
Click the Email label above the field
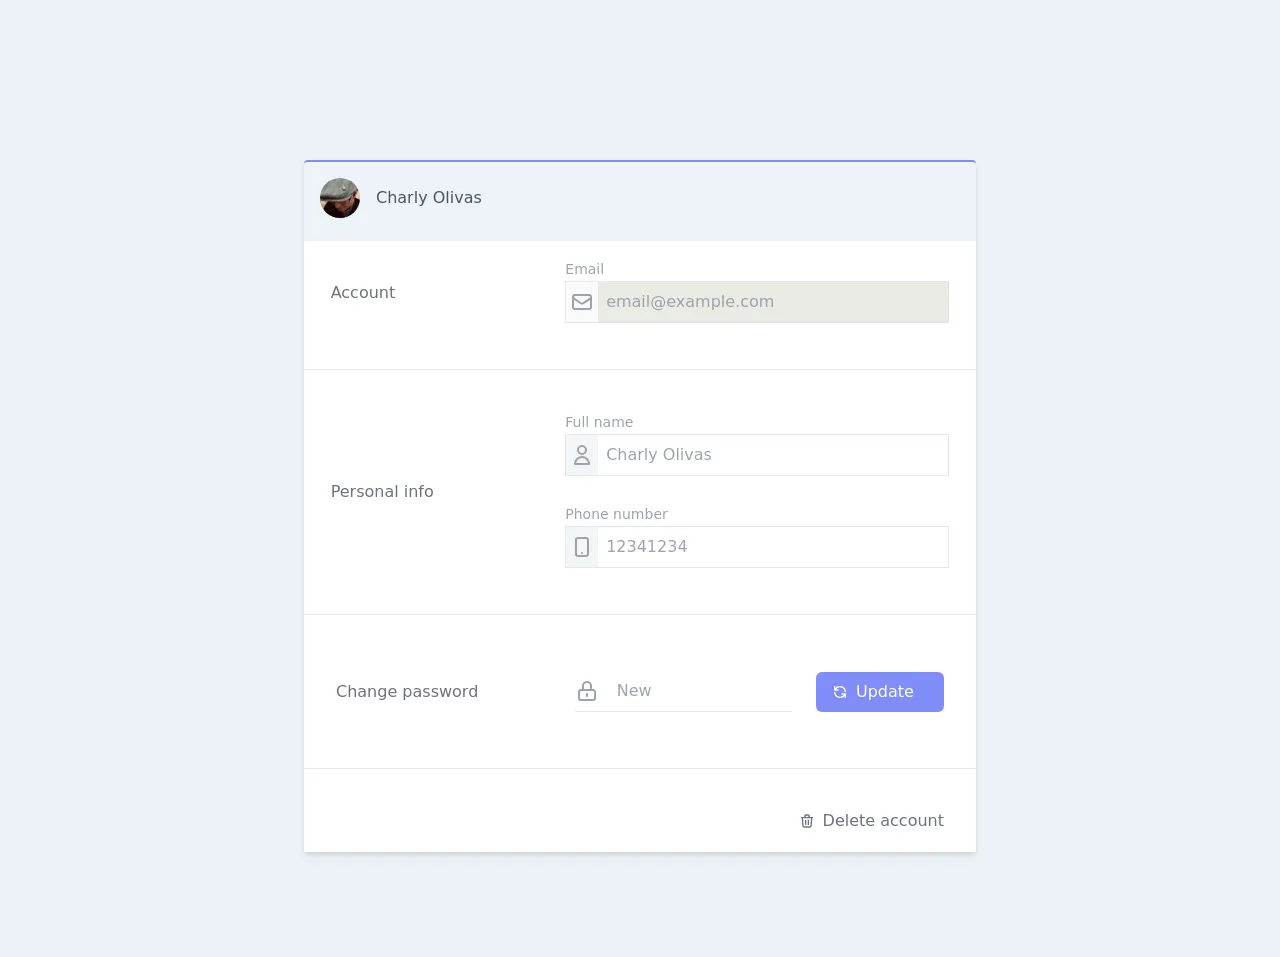(584, 269)
